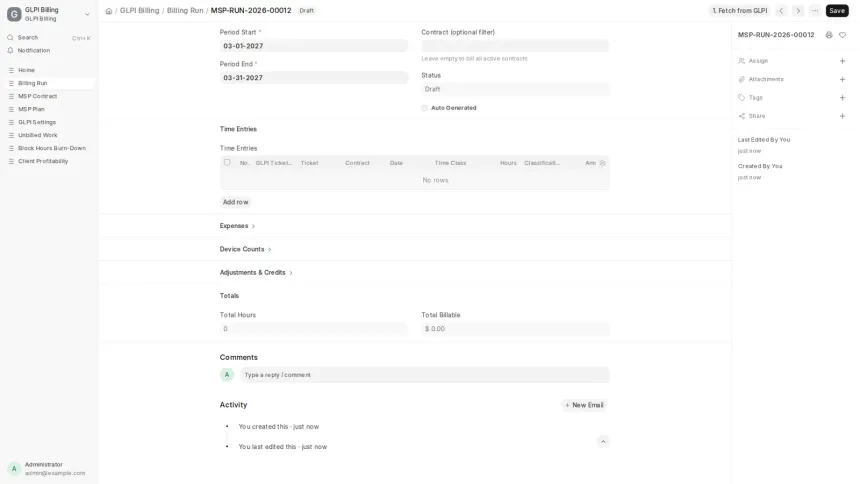The image size is (860, 484).
Task: Open Billing Run breadcrumb link
Action: pos(185,10)
